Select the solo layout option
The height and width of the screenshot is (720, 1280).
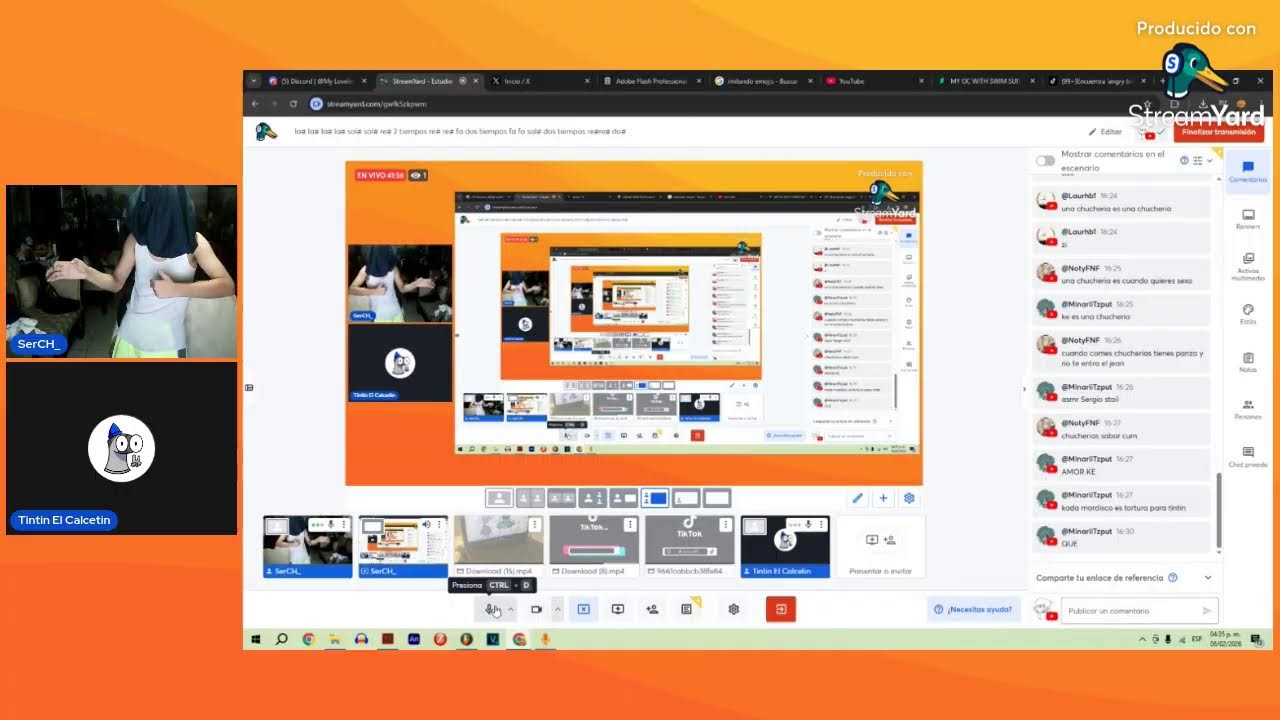(x=498, y=498)
